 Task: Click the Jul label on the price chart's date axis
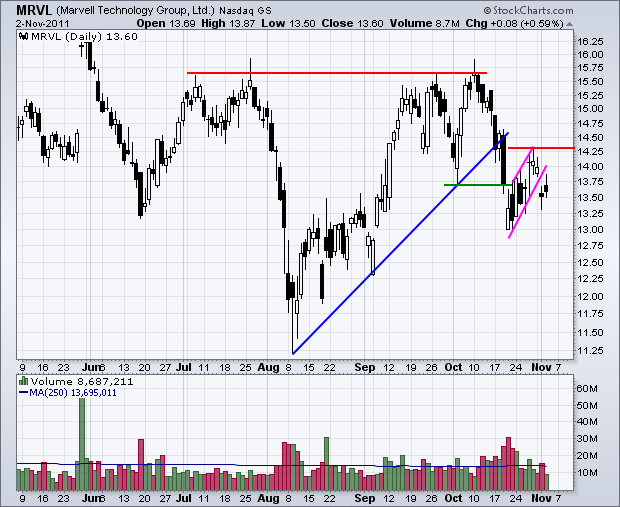tap(184, 367)
